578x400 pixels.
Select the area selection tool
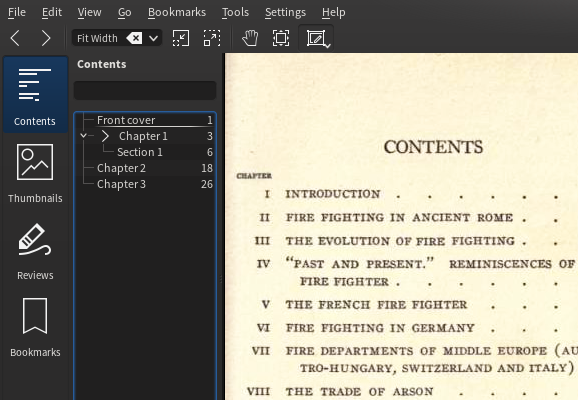tap(281, 38)
